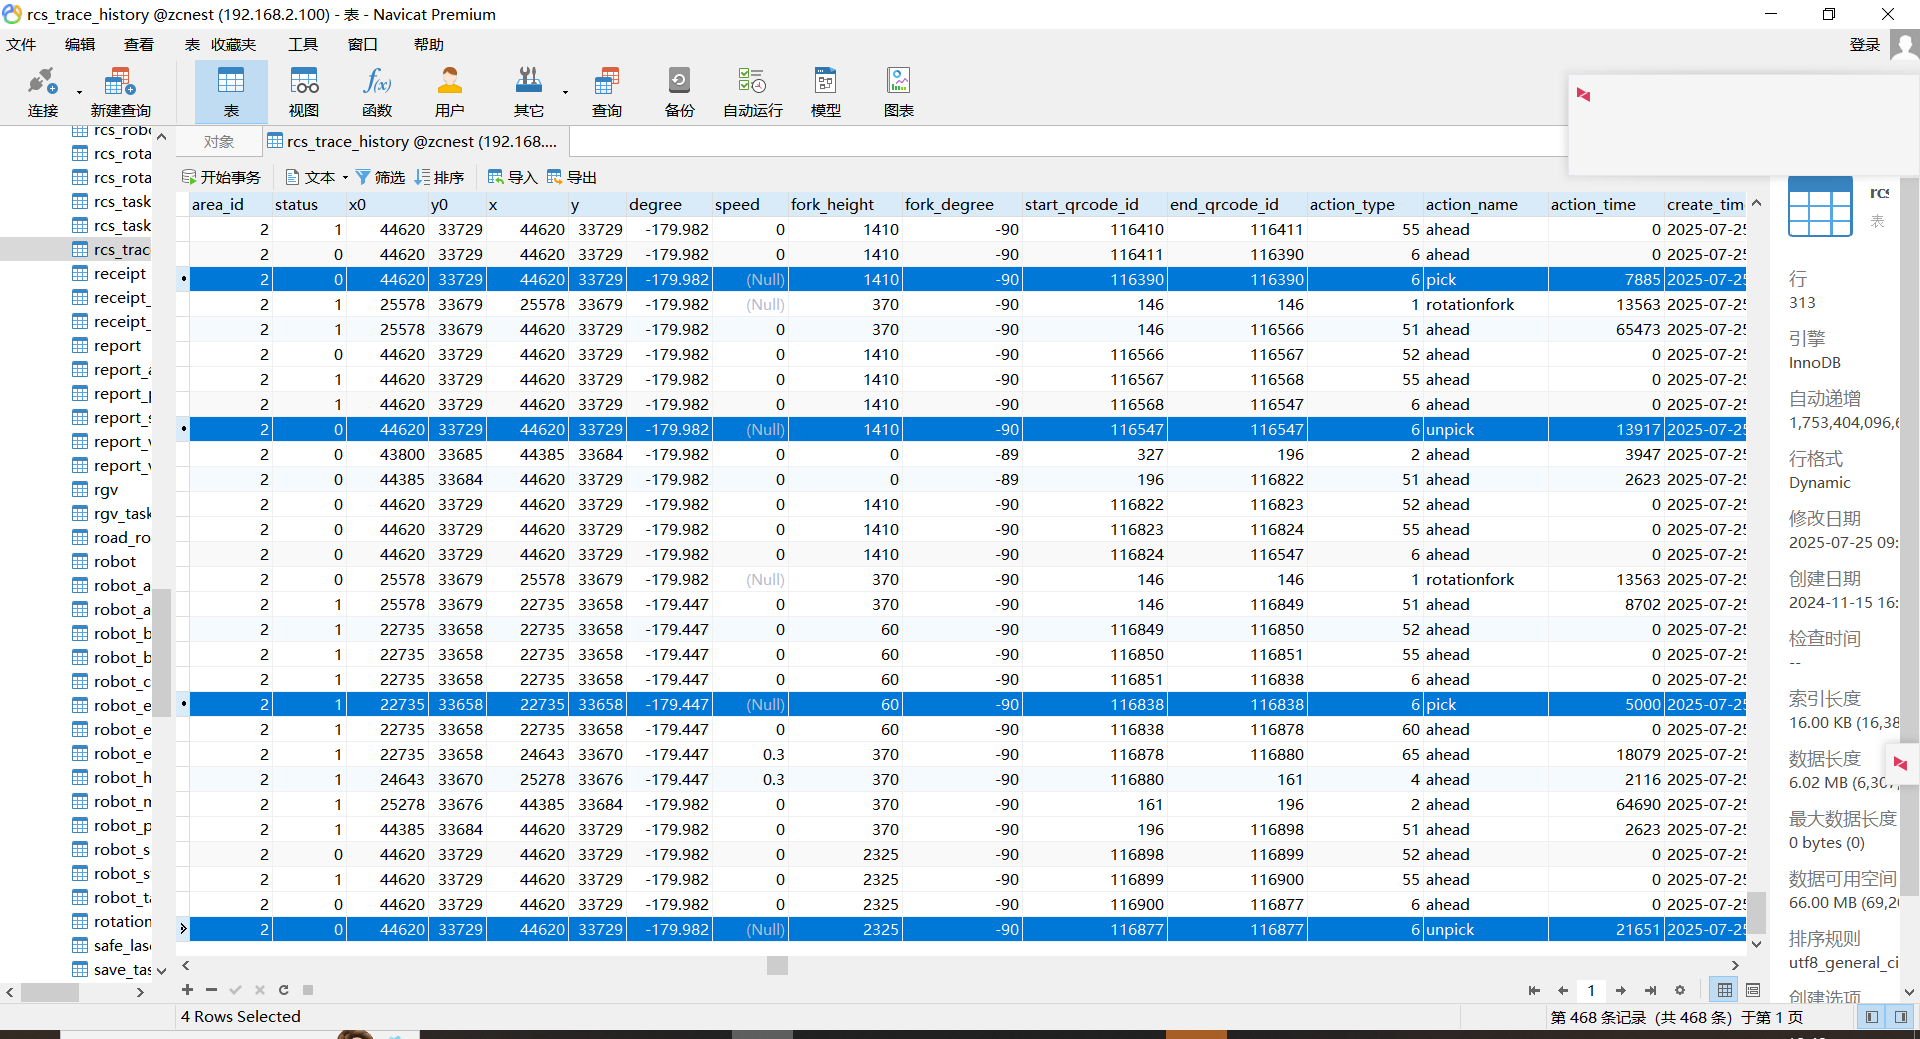
Task: Open the 图表 (Charts) tool
Action: 898,92
